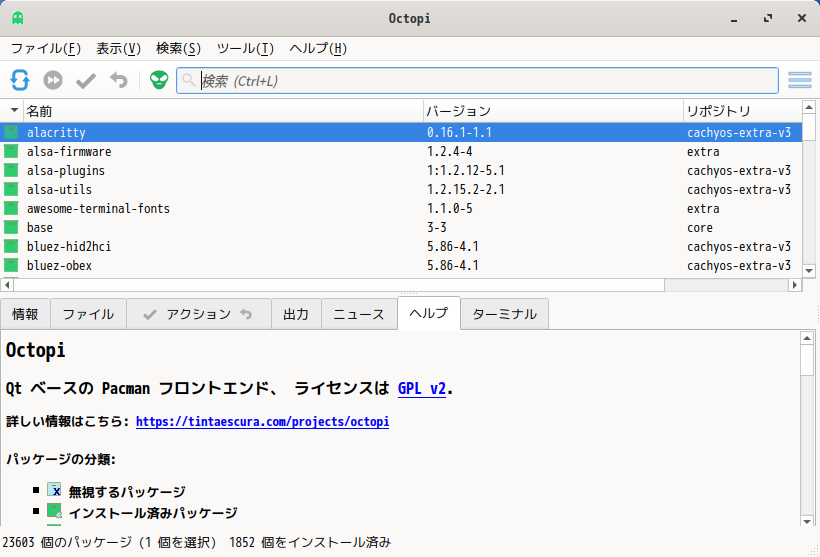Click version 1:1.2.12-5.1 cell
820x557 pixels.
coord(465,170)
